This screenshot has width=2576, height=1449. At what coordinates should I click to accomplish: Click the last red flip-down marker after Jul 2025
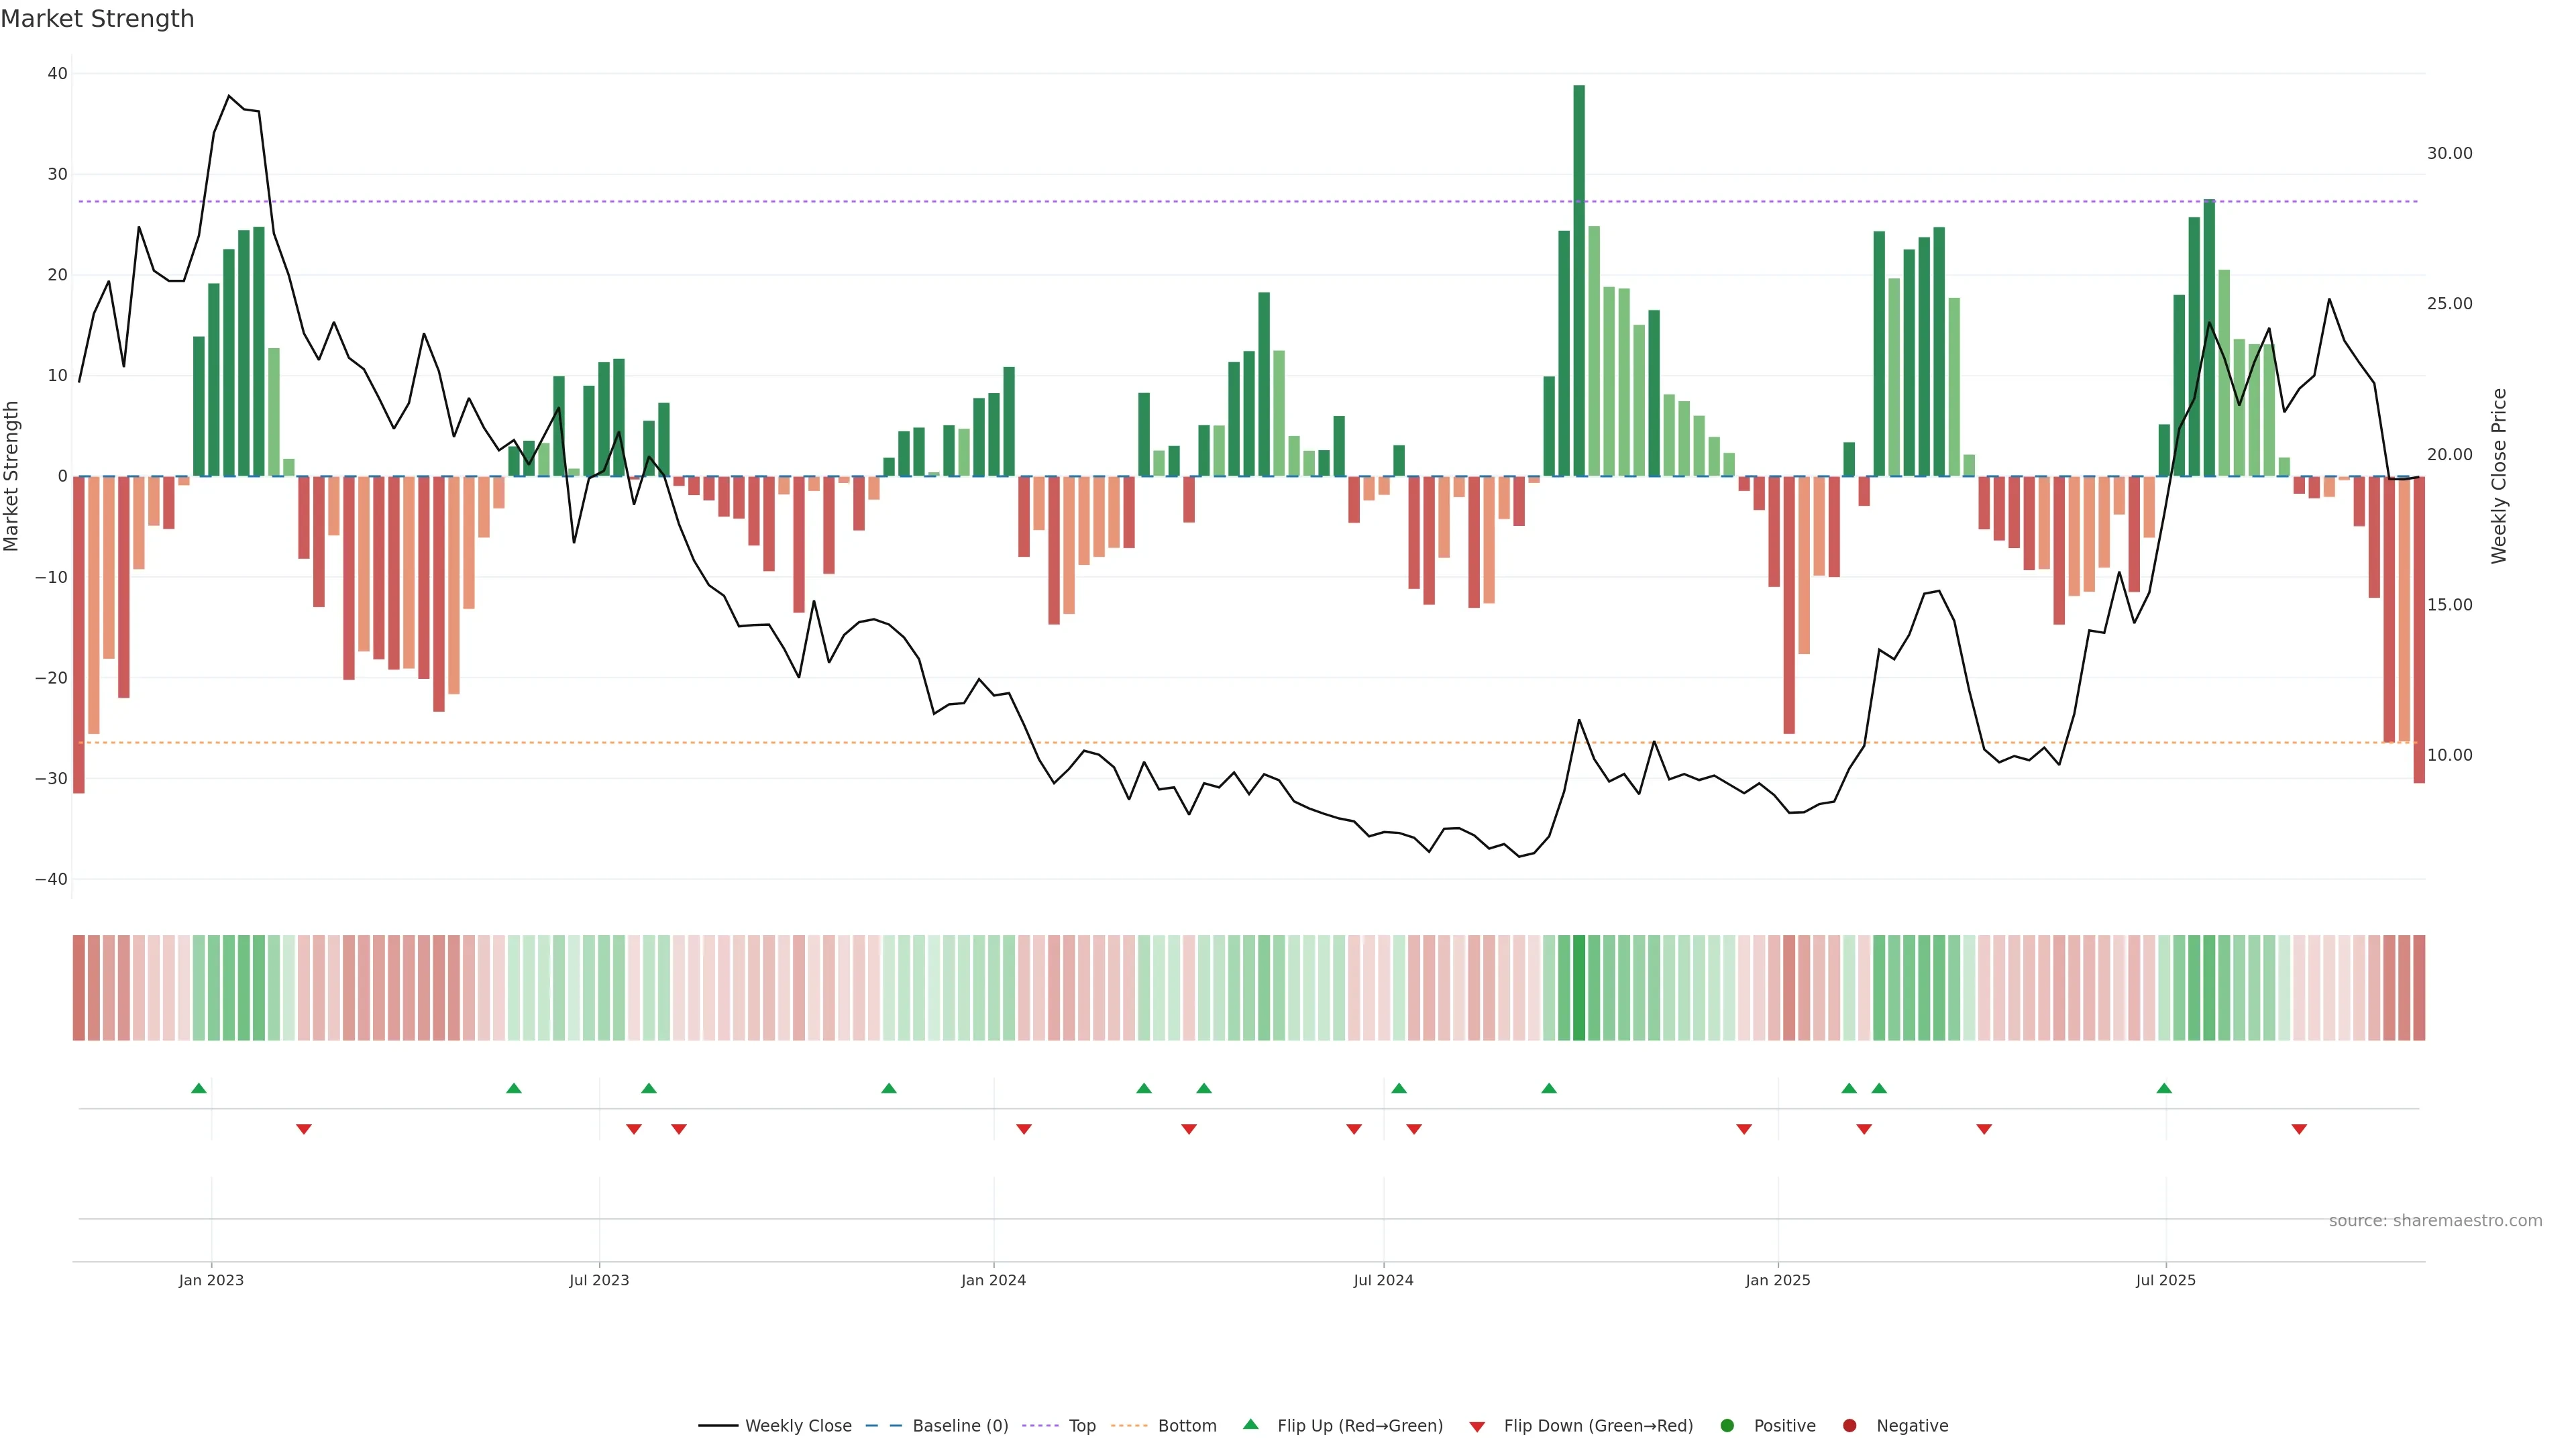click(2299, 1129)
